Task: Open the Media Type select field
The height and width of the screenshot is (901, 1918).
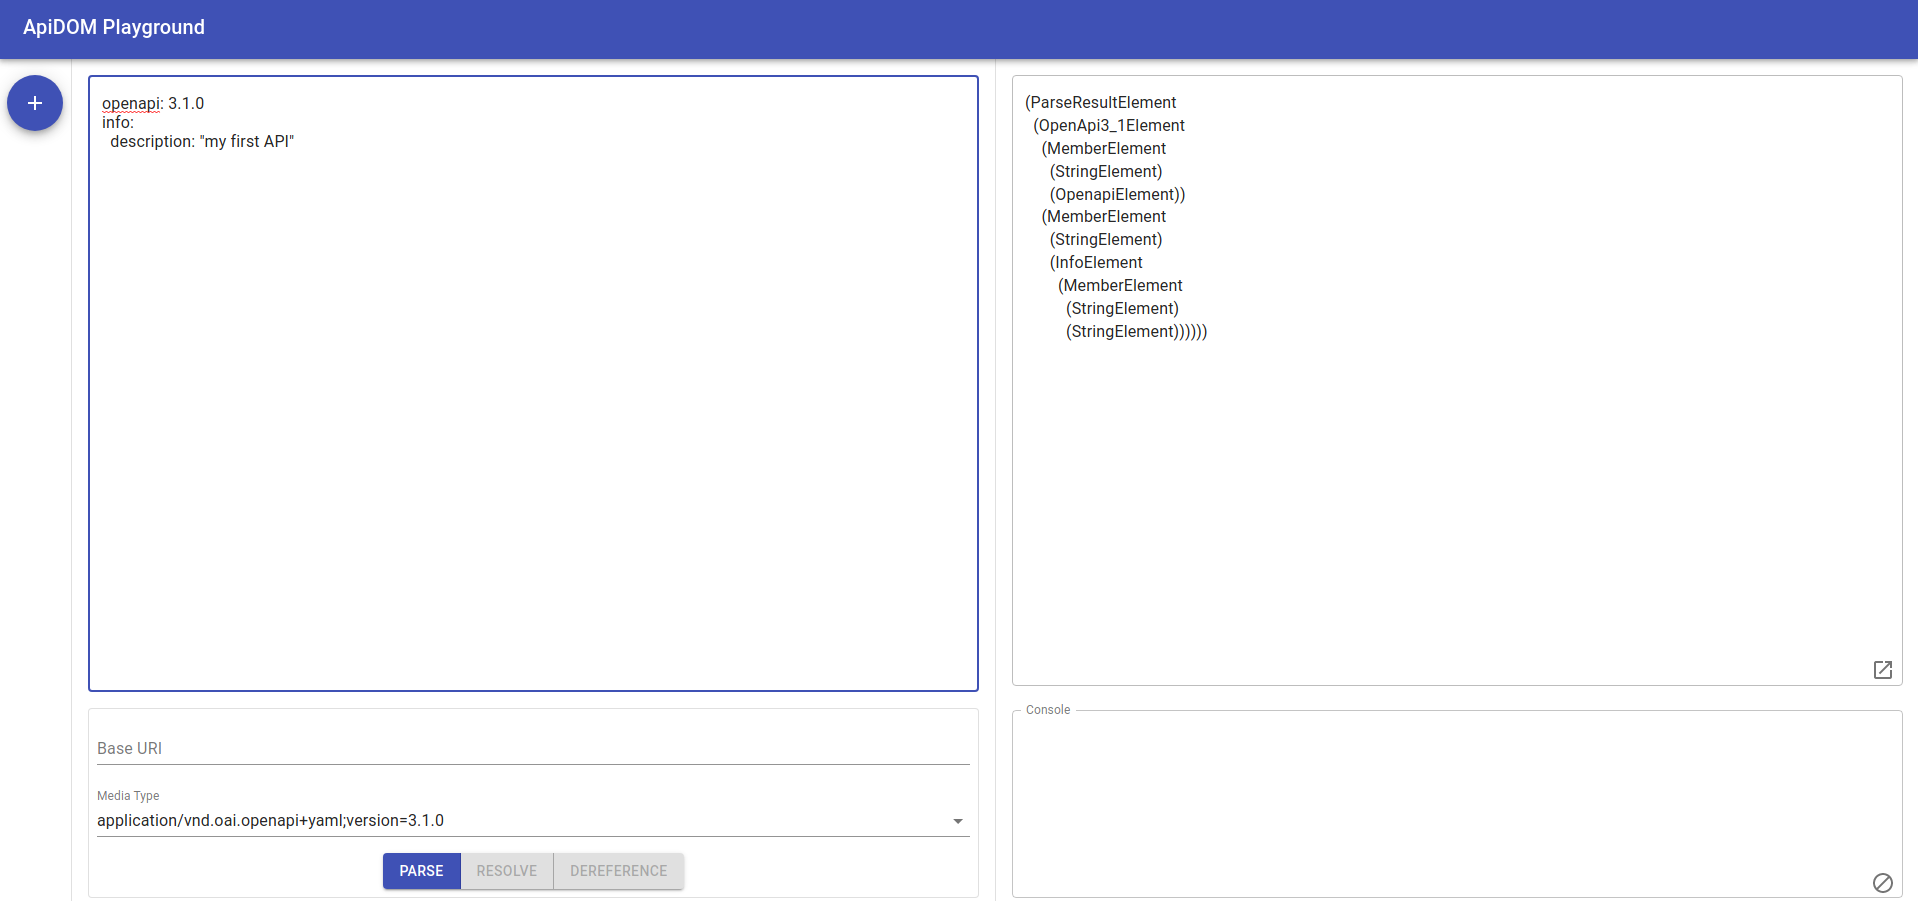Action: tap(533, 821)
